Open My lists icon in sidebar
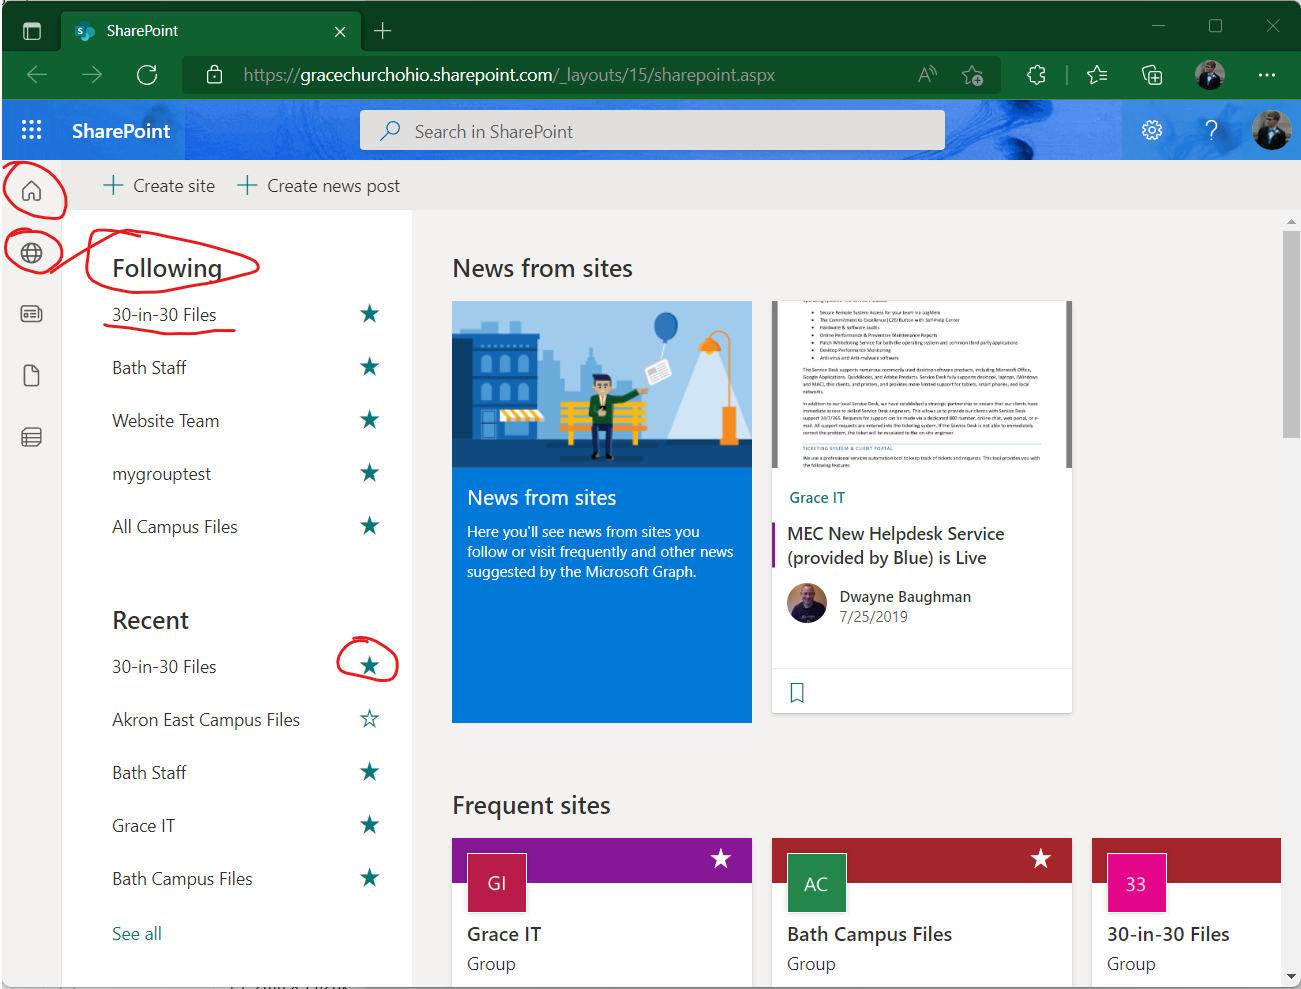1301x989 pixels. click(32, 437)
